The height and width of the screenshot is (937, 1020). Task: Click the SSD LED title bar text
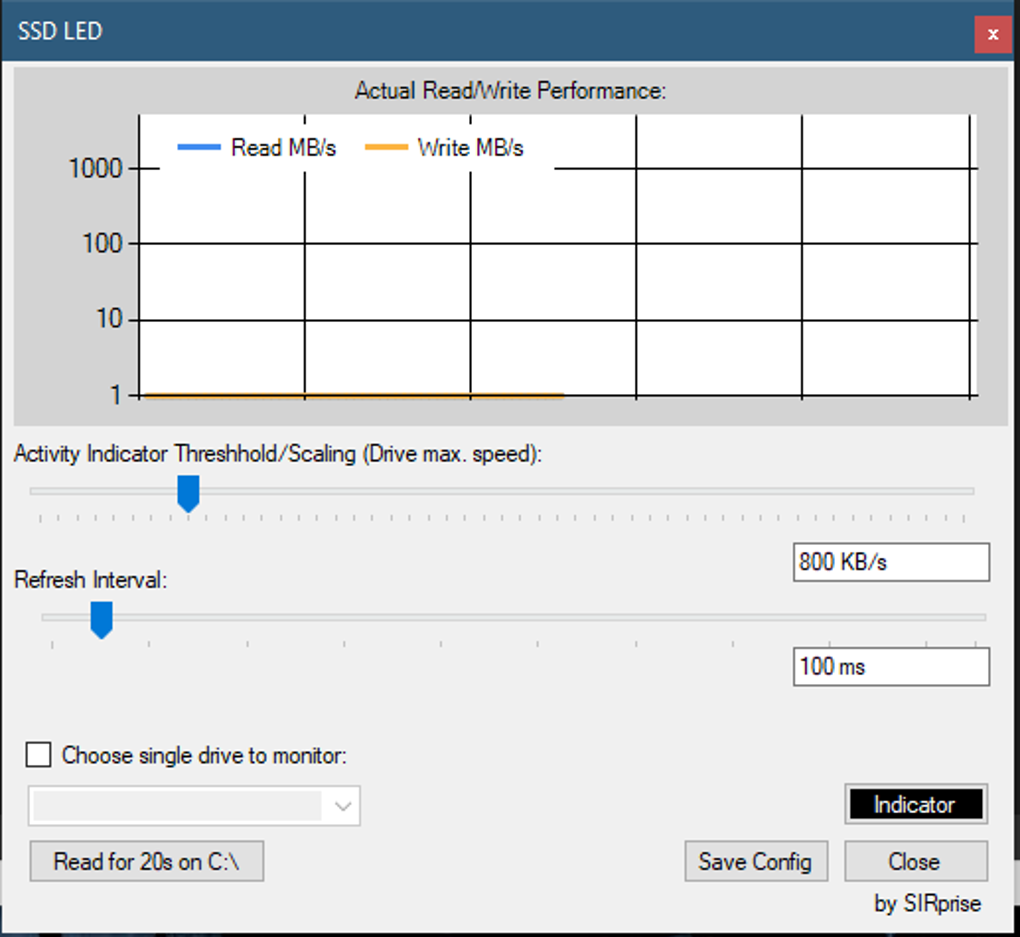pos(60,31)
